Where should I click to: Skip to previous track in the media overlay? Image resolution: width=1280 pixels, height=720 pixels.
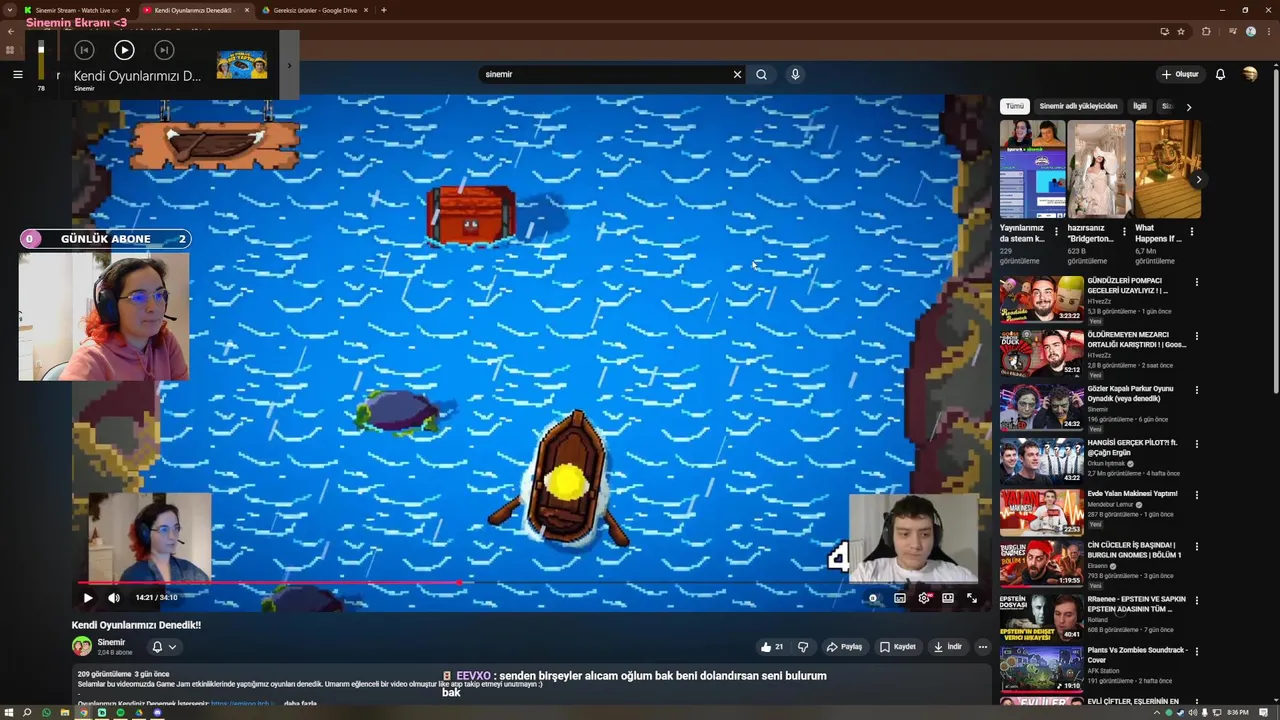pyautogui.click(x=84, y=50)
